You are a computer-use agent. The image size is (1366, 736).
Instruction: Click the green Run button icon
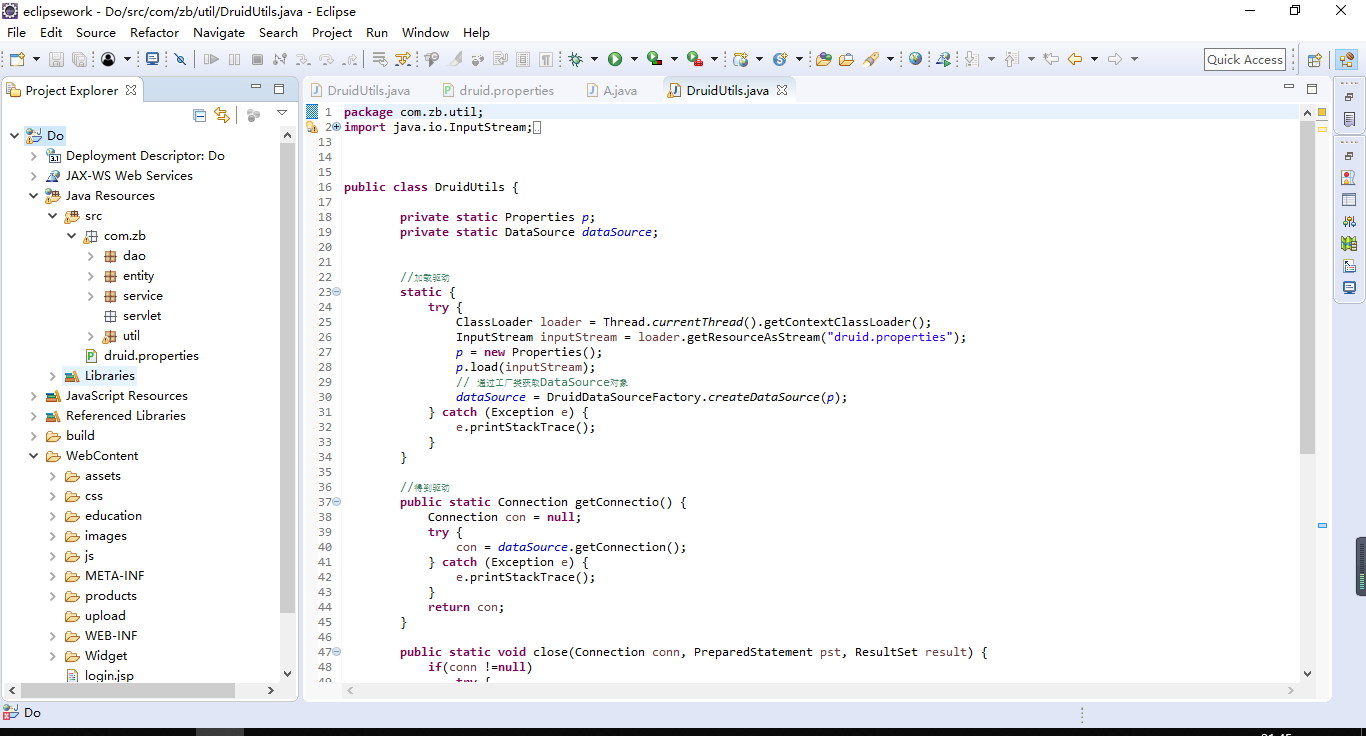point(615,59)
